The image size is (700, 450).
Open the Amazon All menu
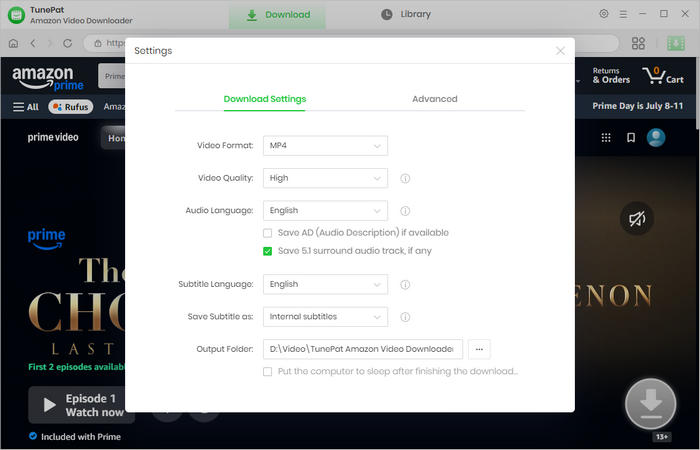click(x=26, y=107)
